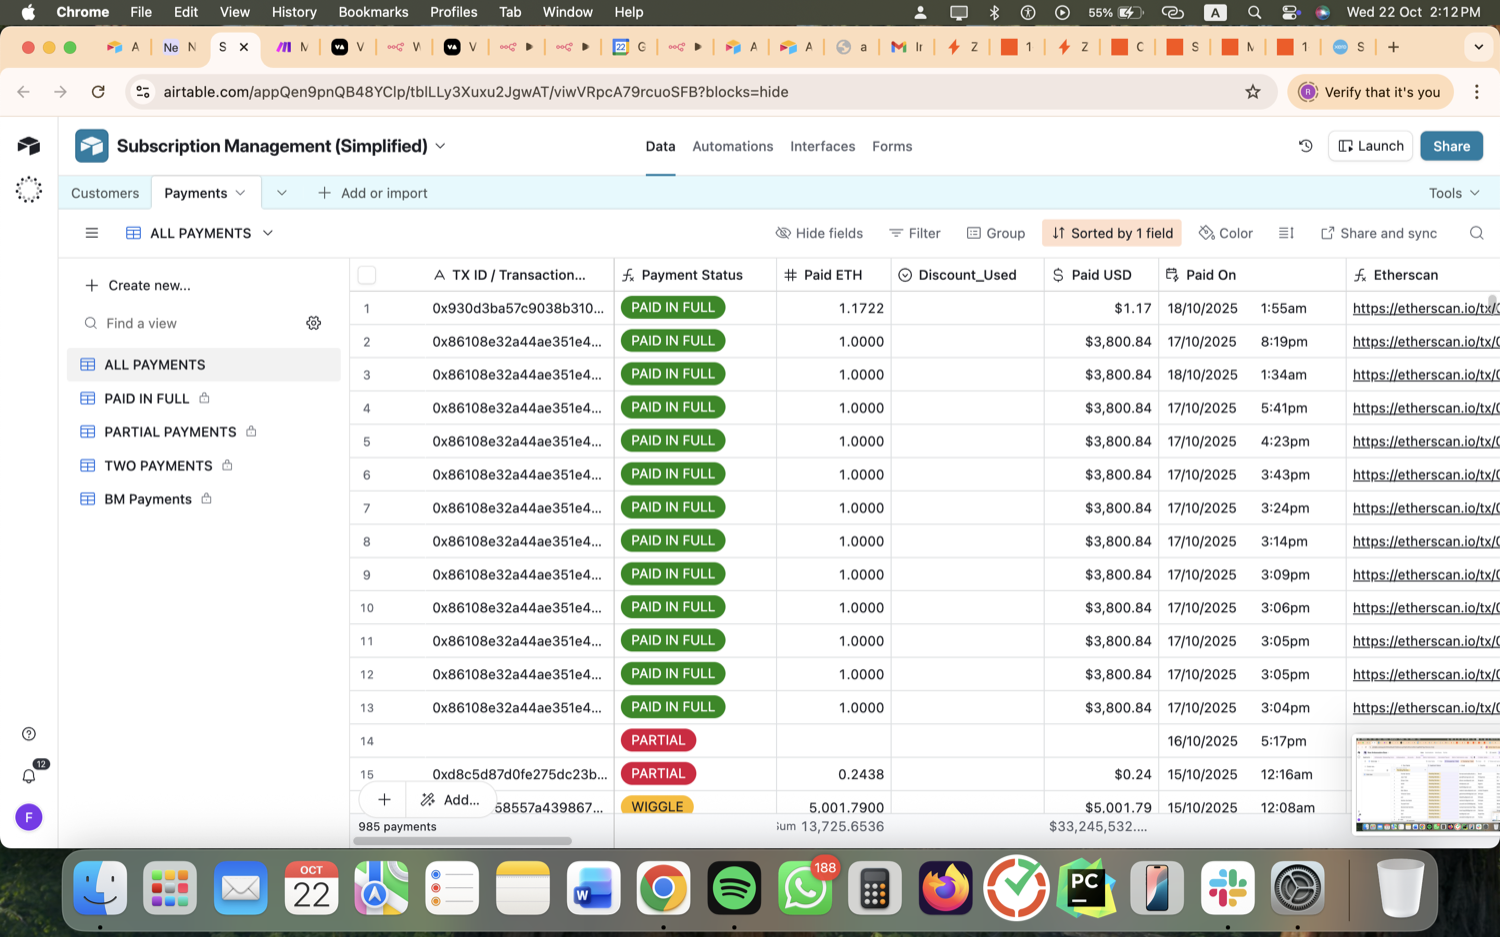Open the base icon next to title
Screen dimensions: 1500x937
pyautogui.click(x=91, y=146)
